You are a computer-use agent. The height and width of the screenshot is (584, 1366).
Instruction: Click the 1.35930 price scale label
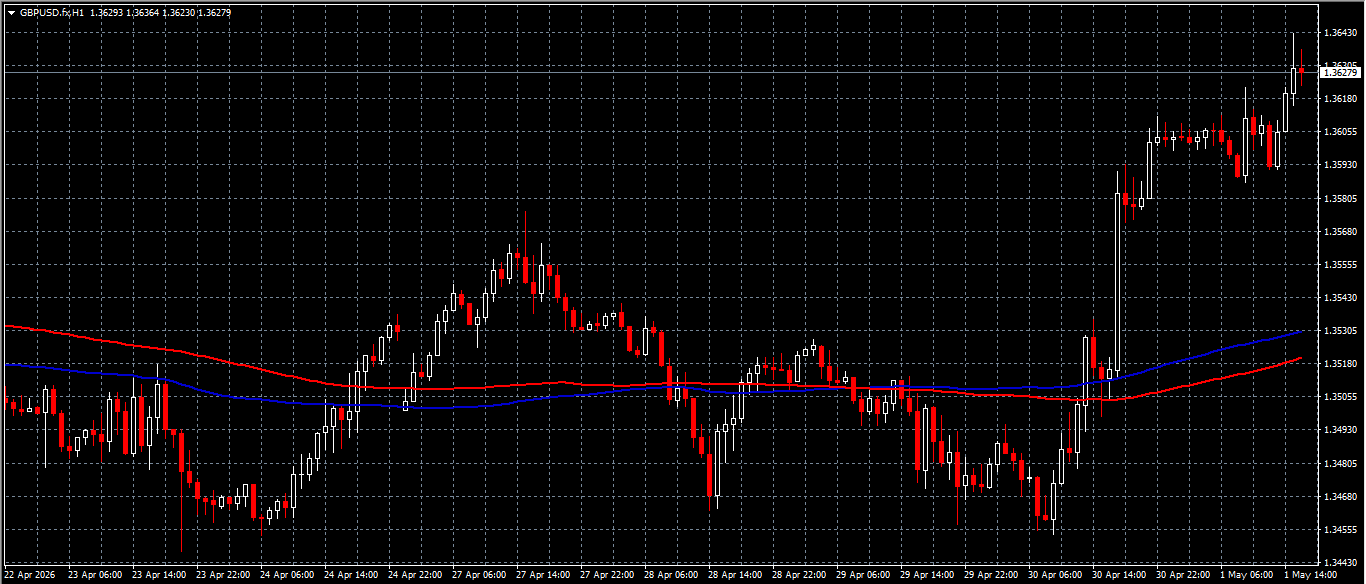(x=1340, y=165)
